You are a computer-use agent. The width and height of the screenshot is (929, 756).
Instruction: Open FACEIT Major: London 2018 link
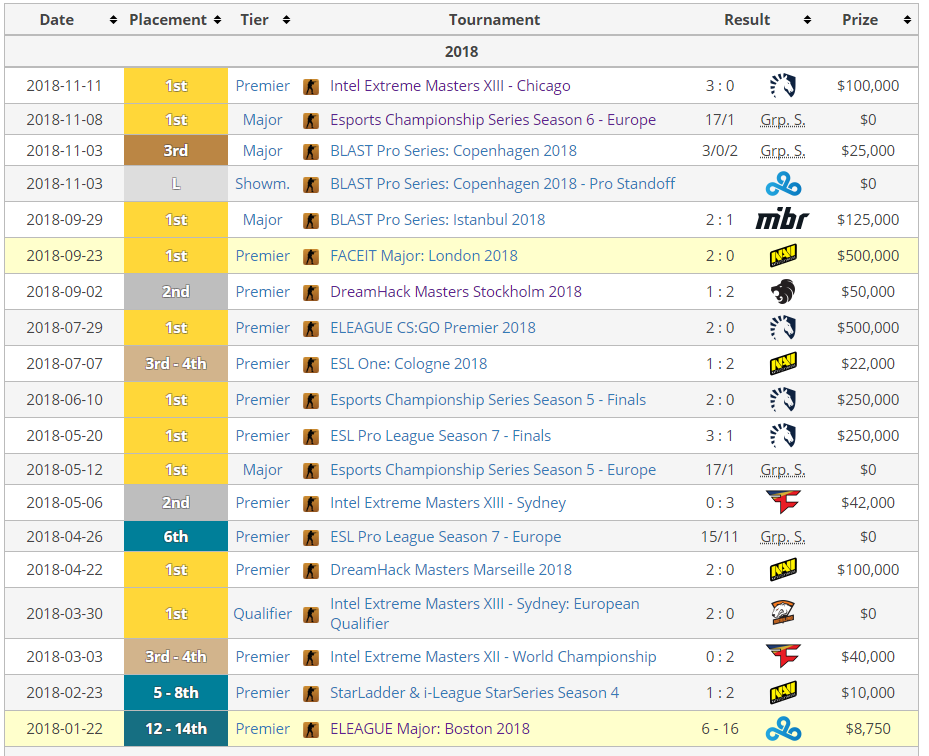coord(424,256)
